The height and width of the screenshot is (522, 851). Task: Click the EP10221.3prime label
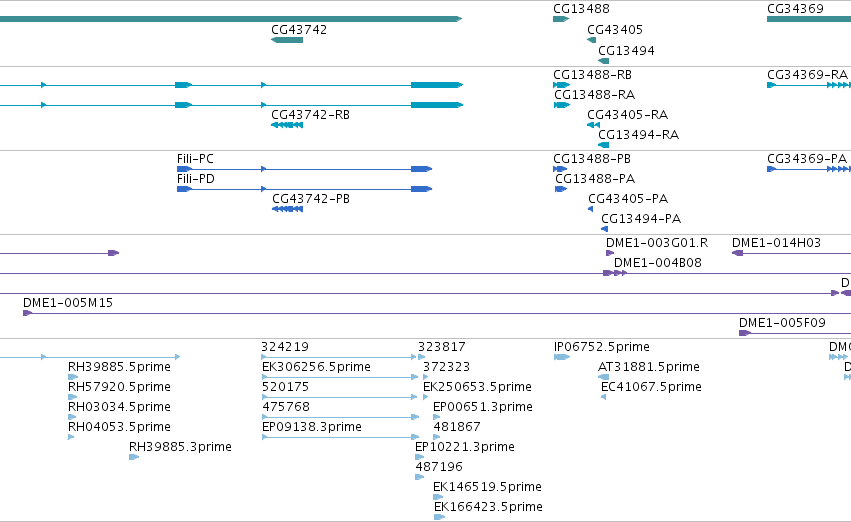465,448
